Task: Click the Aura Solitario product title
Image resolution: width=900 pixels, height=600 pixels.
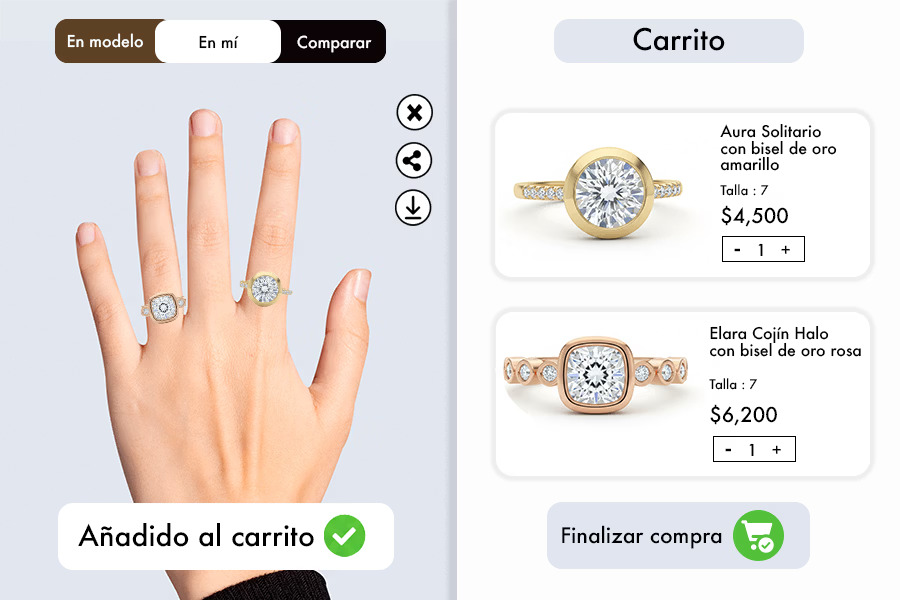Action: 778,148
